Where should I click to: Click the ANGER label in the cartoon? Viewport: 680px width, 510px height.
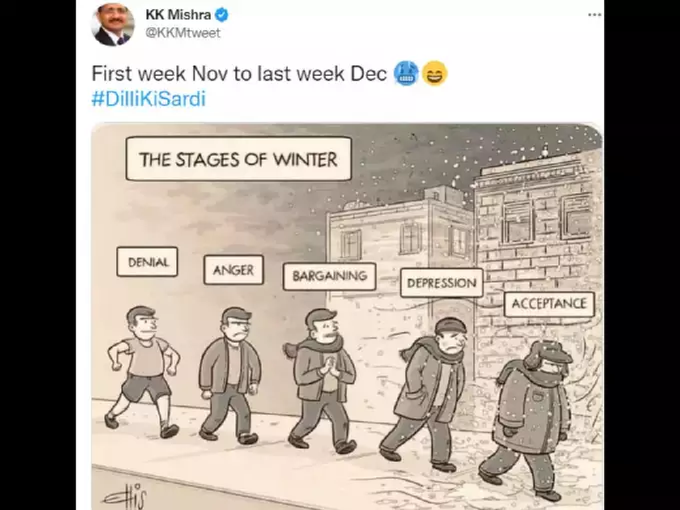pos(233,270)
